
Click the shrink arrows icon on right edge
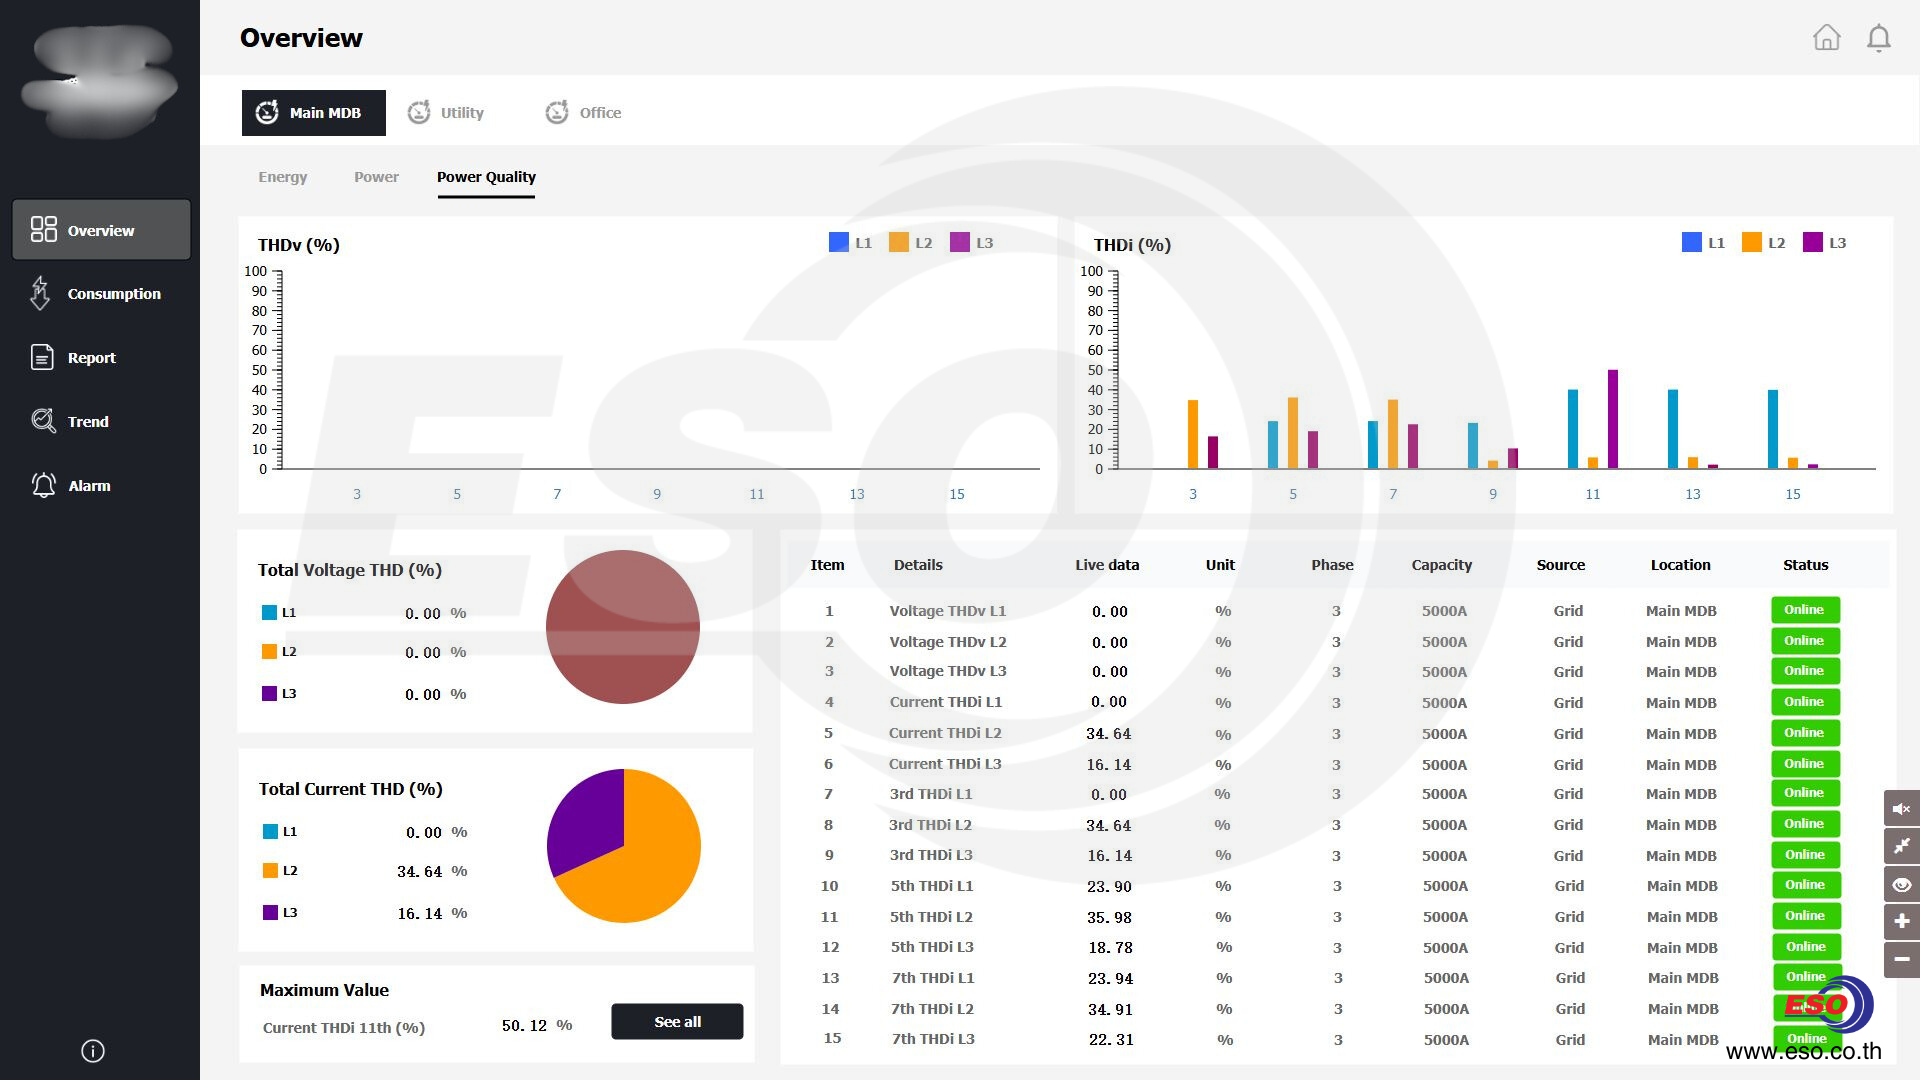click(1901, 846)
